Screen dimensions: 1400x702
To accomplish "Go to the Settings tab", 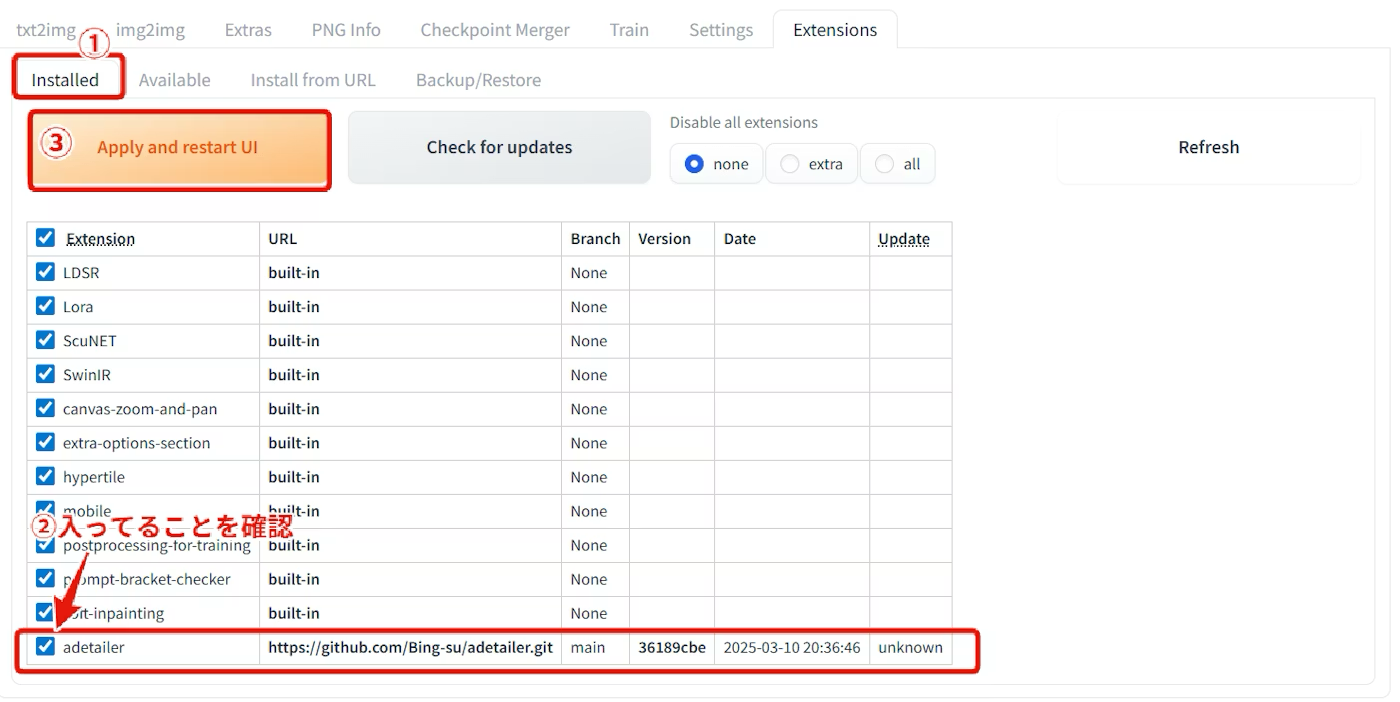I will point(720,30).
